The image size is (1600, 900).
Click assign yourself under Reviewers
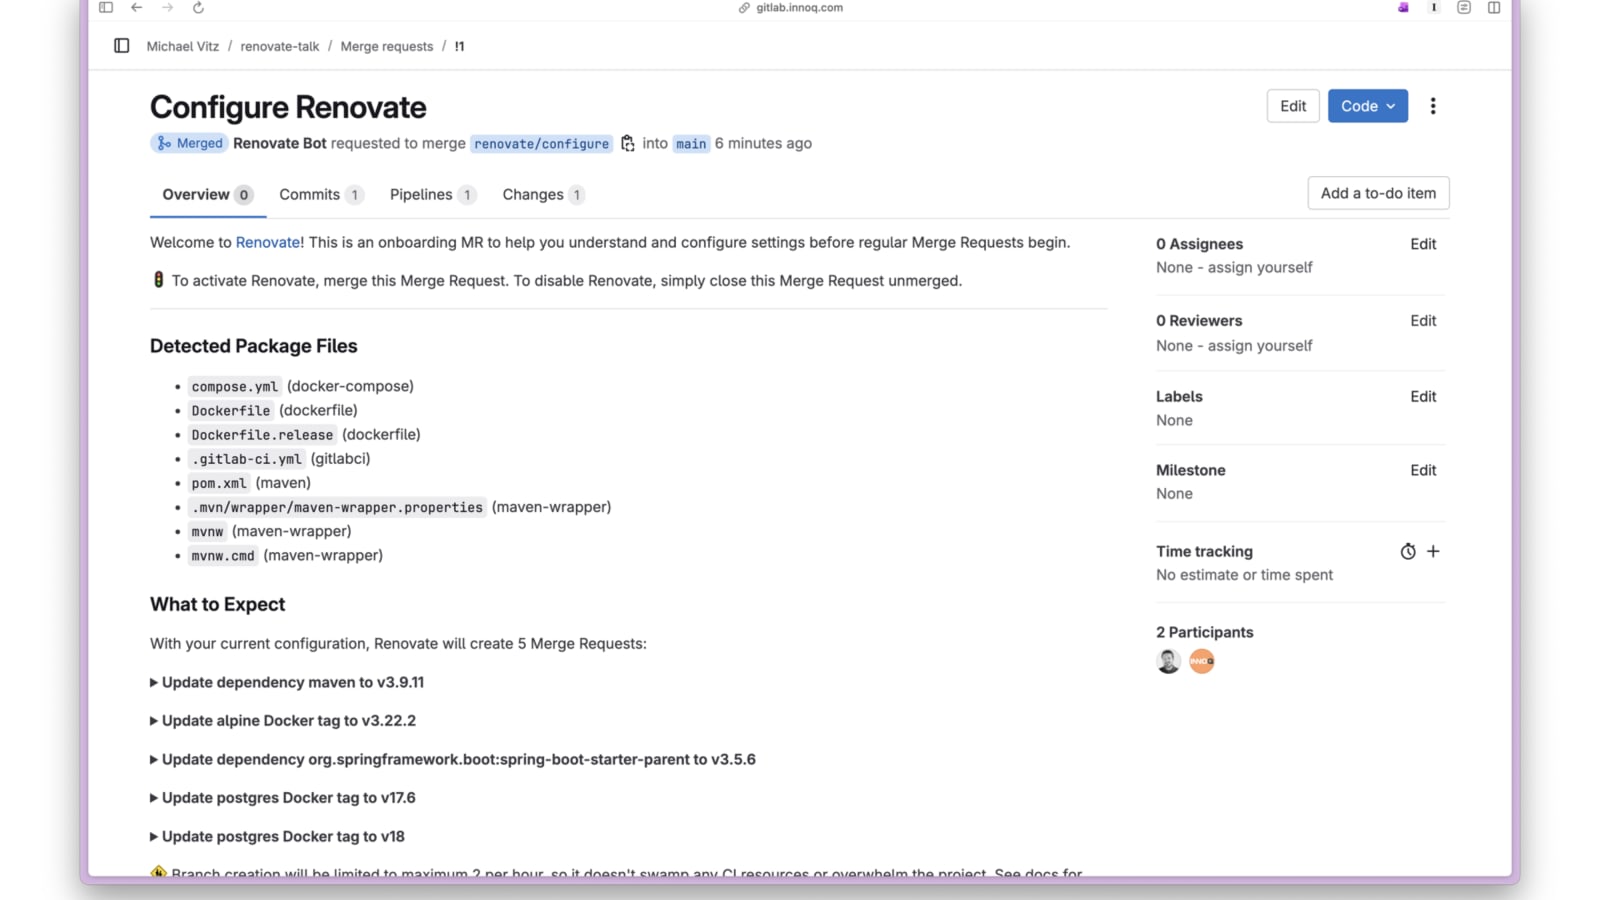[1260, 346]
